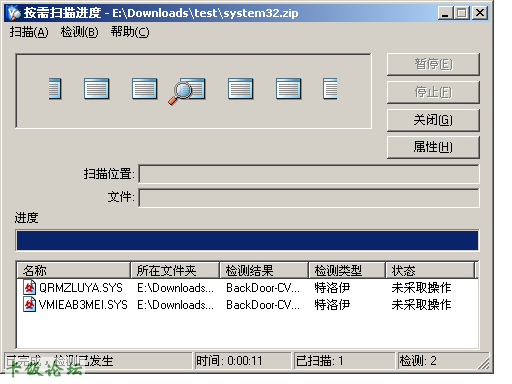The width and height of the screenshot is (512, 384).
Task: Click the 暂停(E) button
Action: [433, 64]
